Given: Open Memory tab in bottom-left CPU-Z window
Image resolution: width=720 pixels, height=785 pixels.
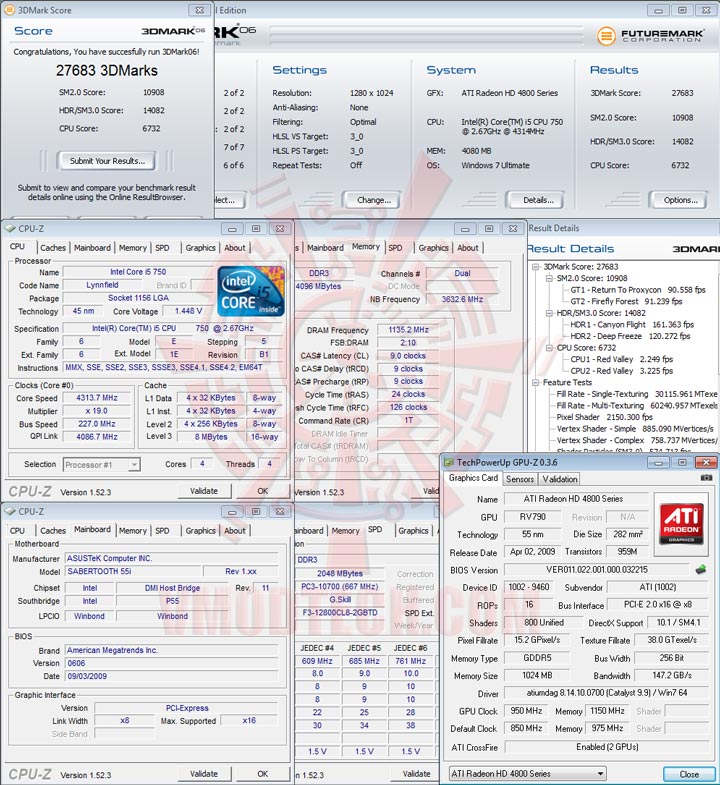Looking at the screenshot, I should coord(133,531).
